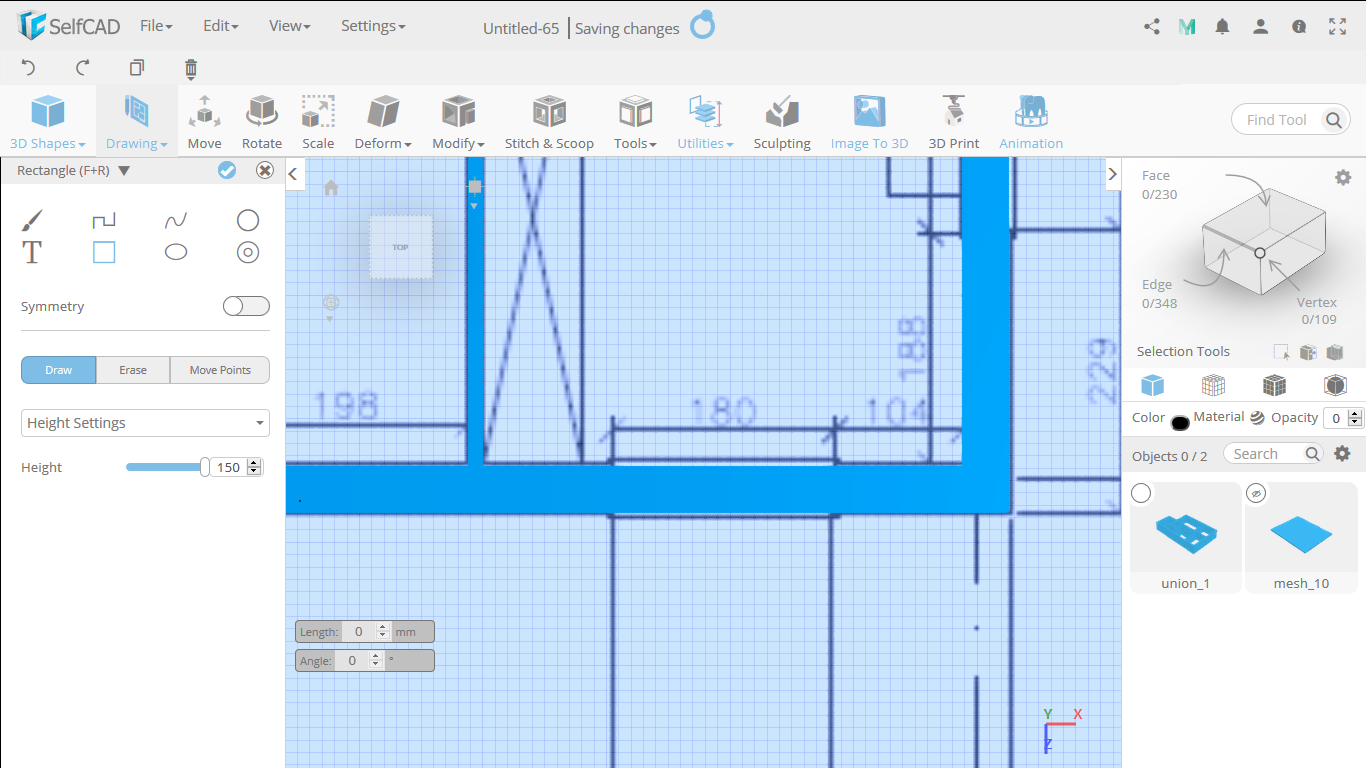Select the Text drawing tool
Screen dimensions: 1366x768
32,252
